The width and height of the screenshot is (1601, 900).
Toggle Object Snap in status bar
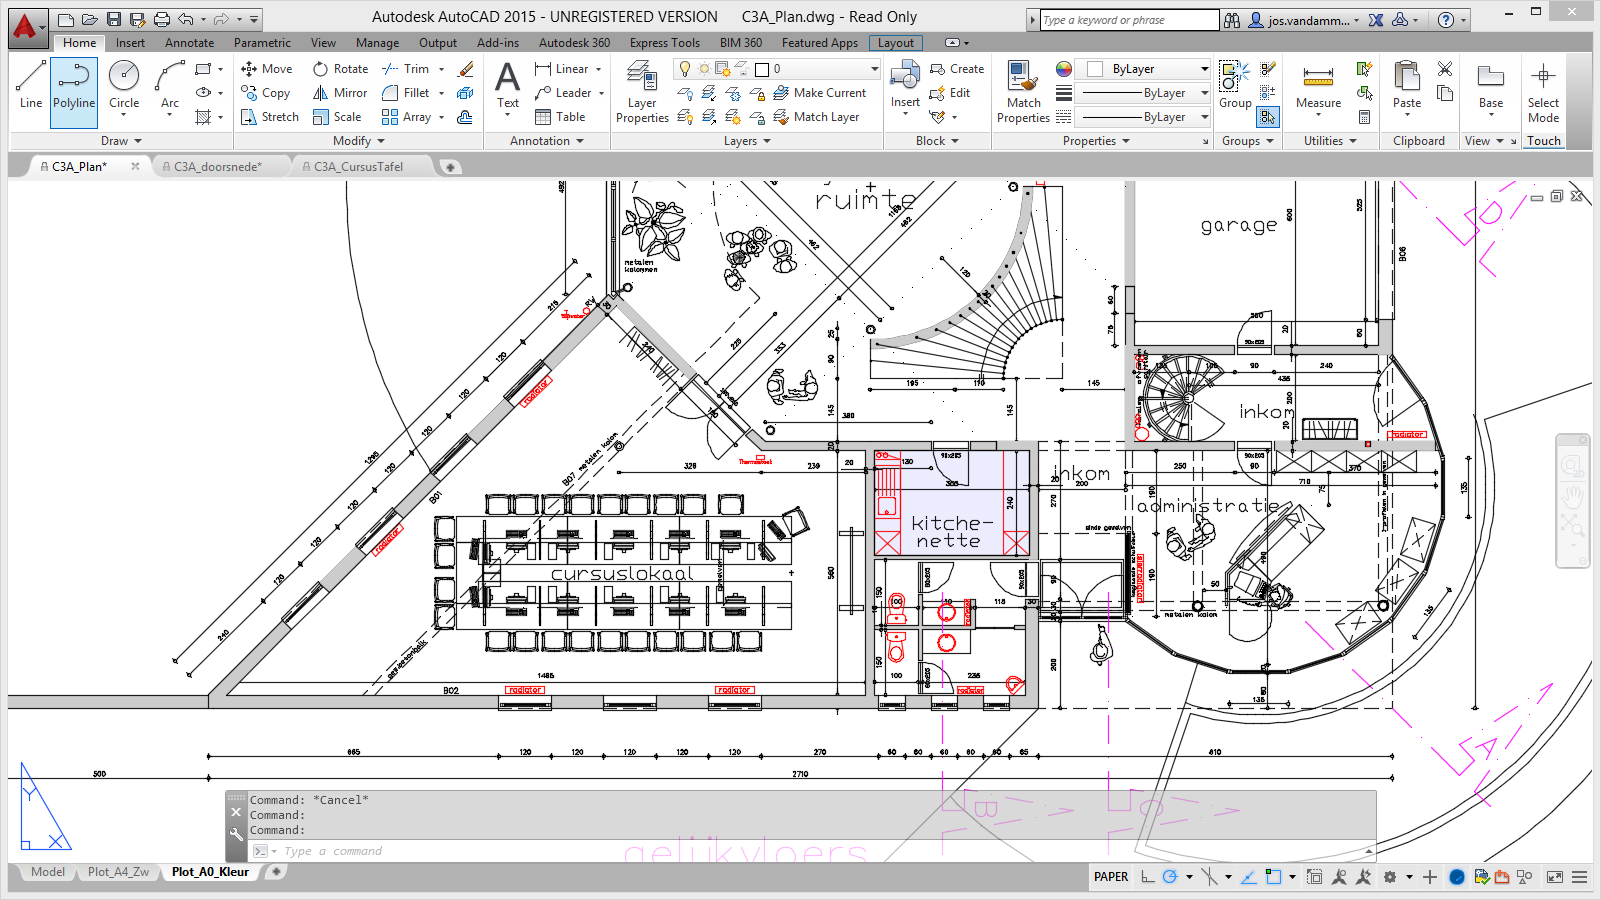point(1273,877)
